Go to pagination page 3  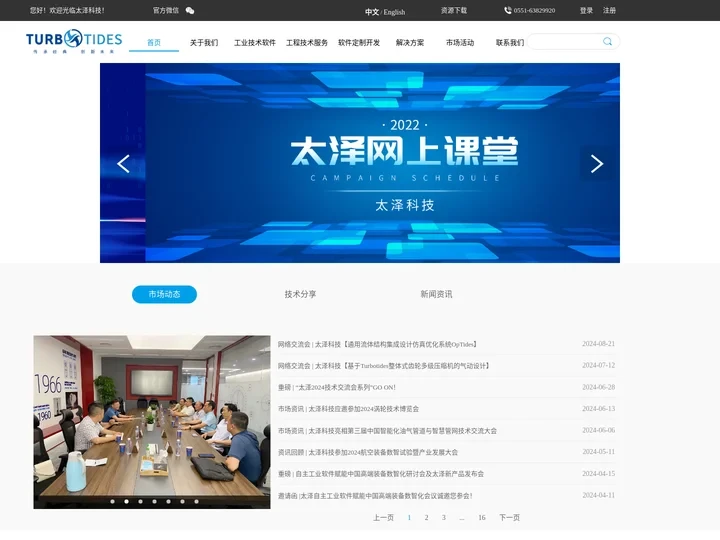444,518
